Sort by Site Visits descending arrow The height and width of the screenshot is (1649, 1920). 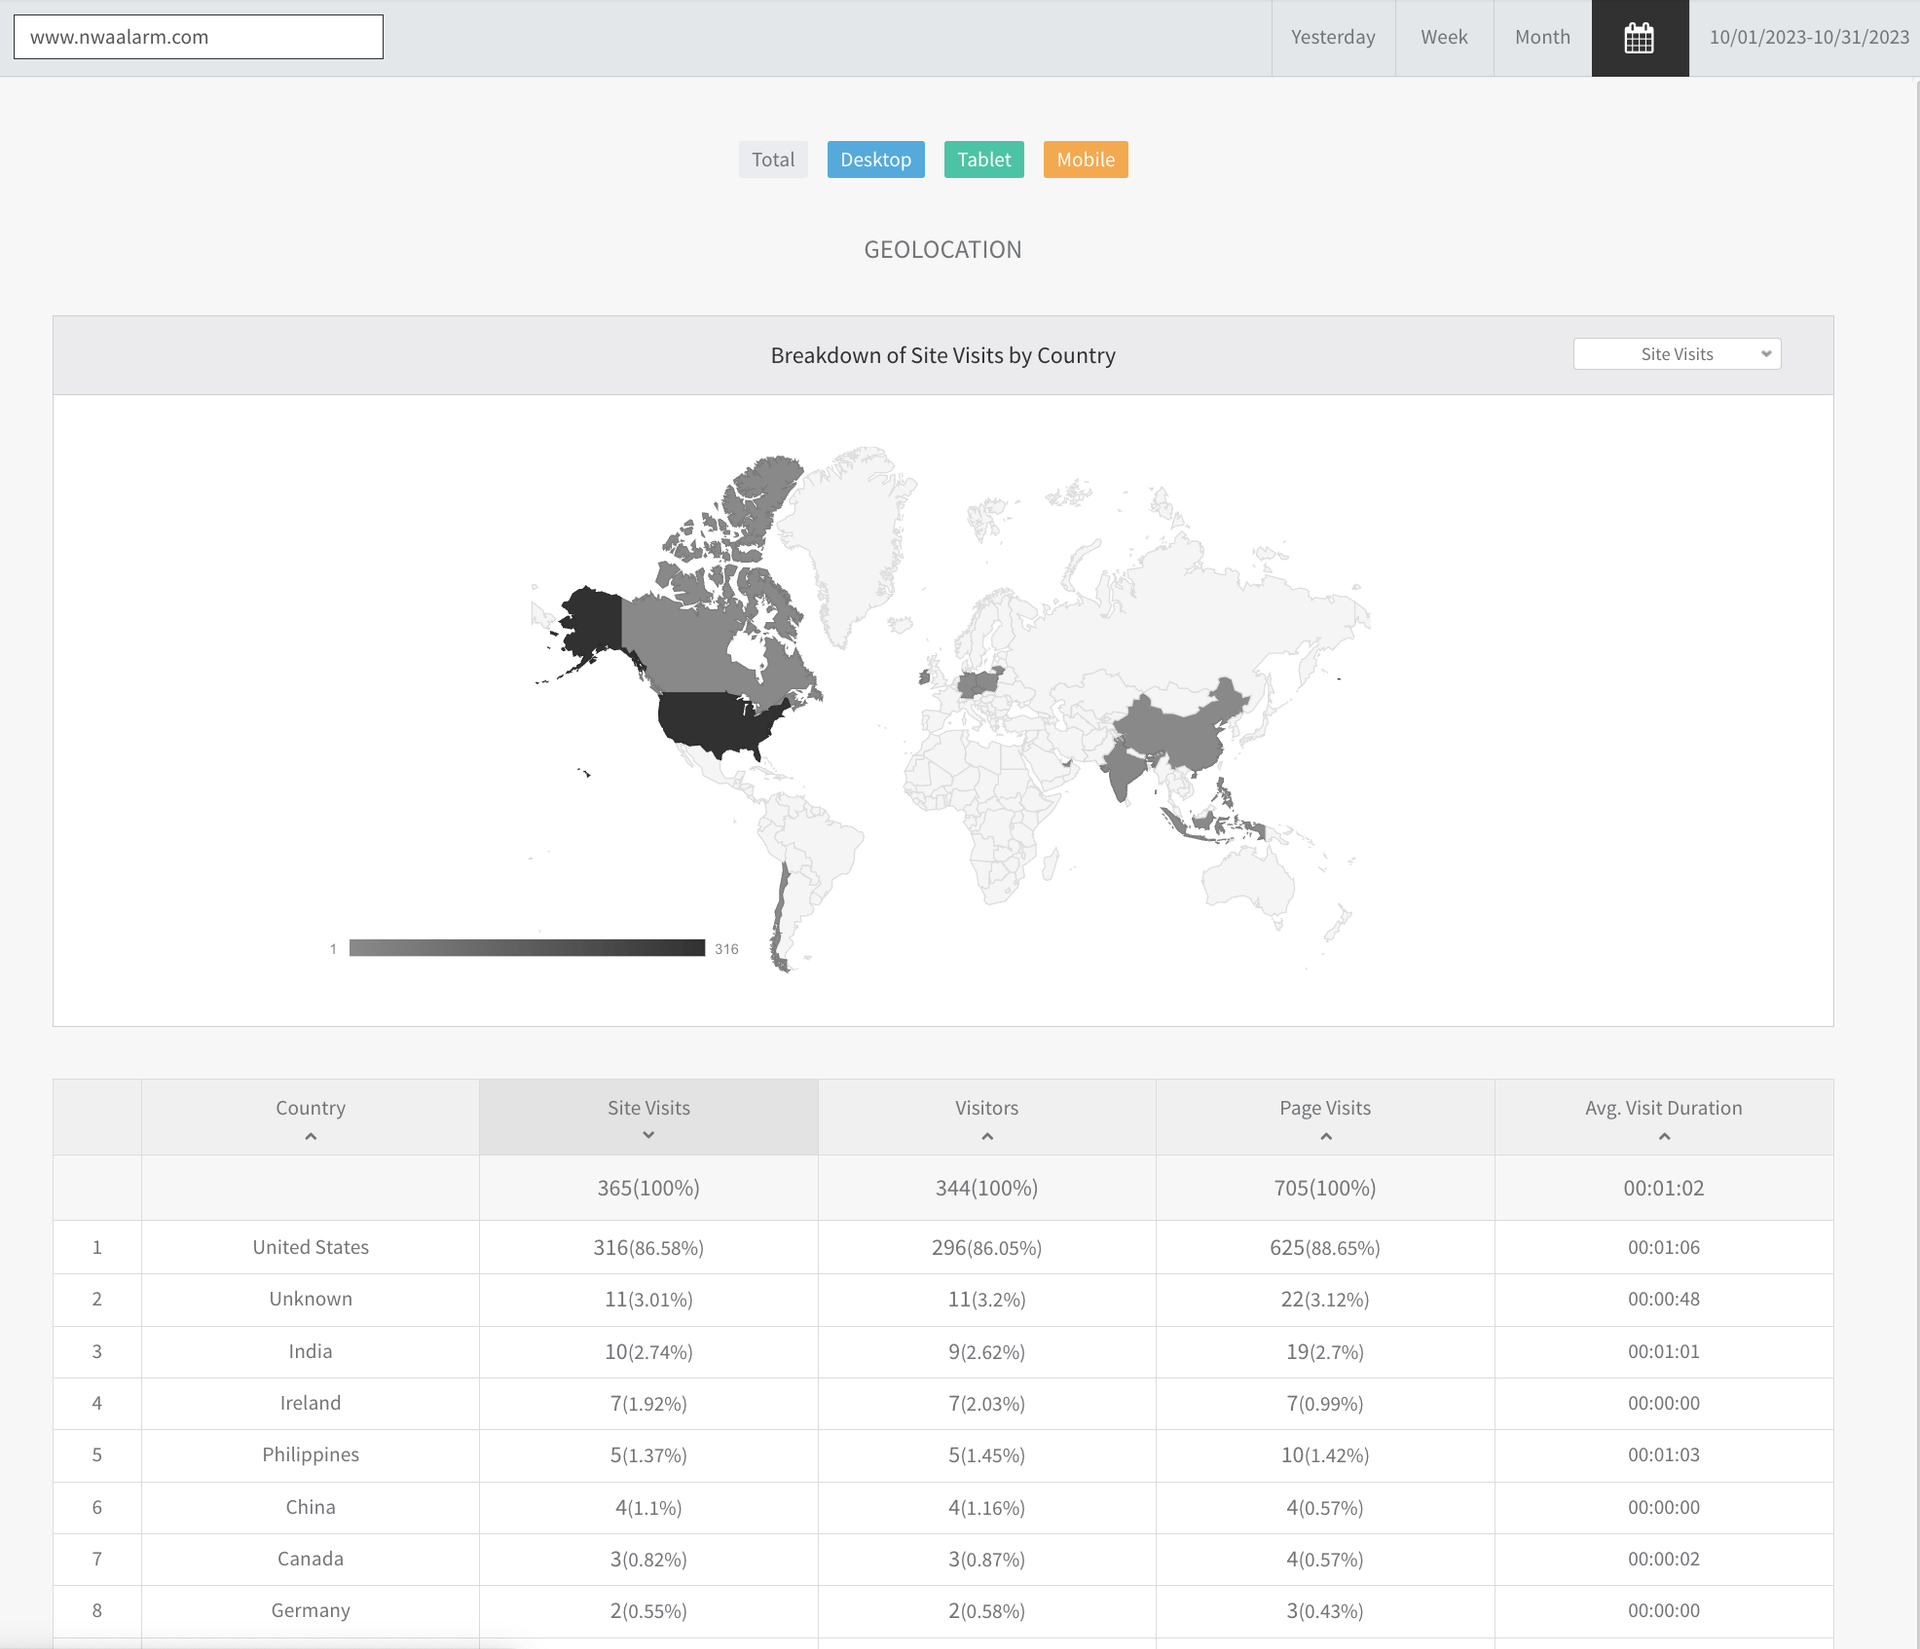pos(648,1135)
